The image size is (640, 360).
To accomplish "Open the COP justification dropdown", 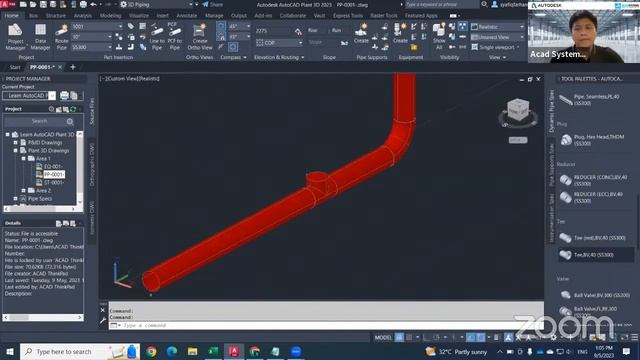I will [280, 43].
